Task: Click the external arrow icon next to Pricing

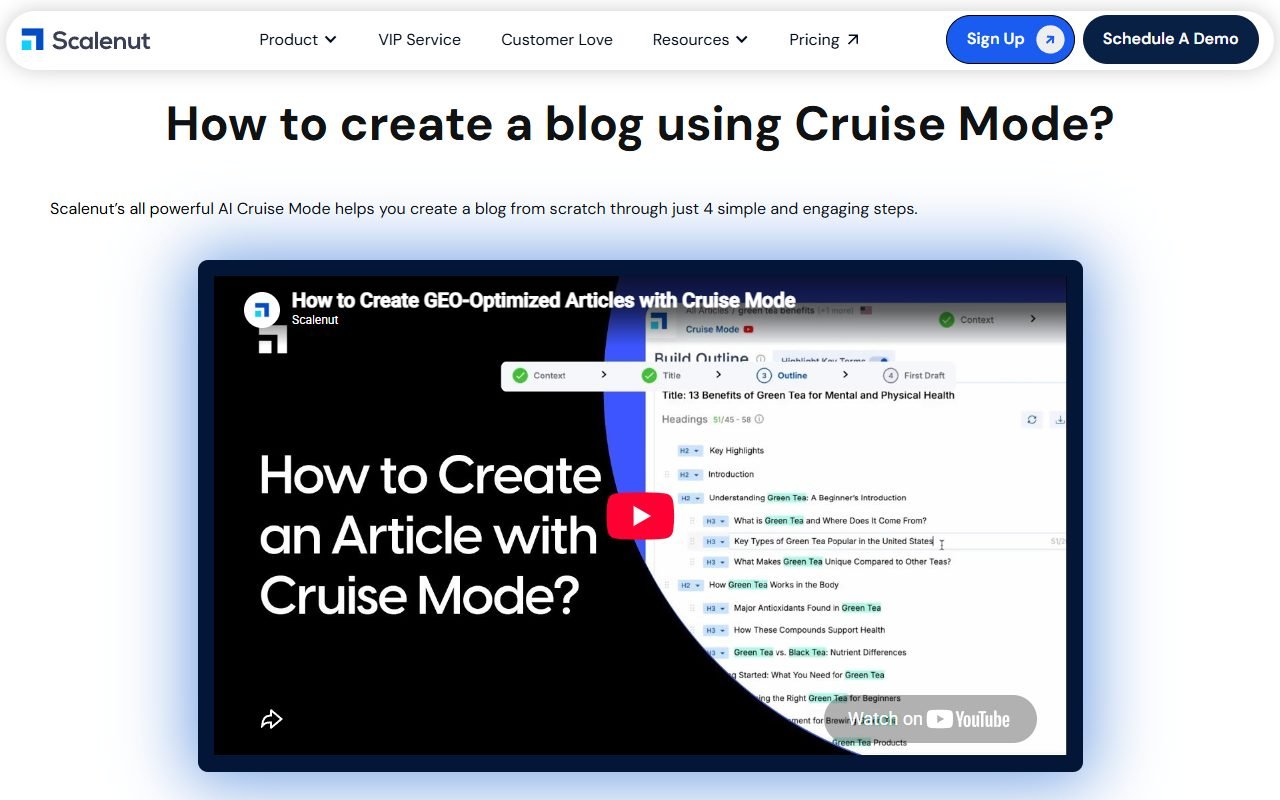Action: (x=853, y=40)
